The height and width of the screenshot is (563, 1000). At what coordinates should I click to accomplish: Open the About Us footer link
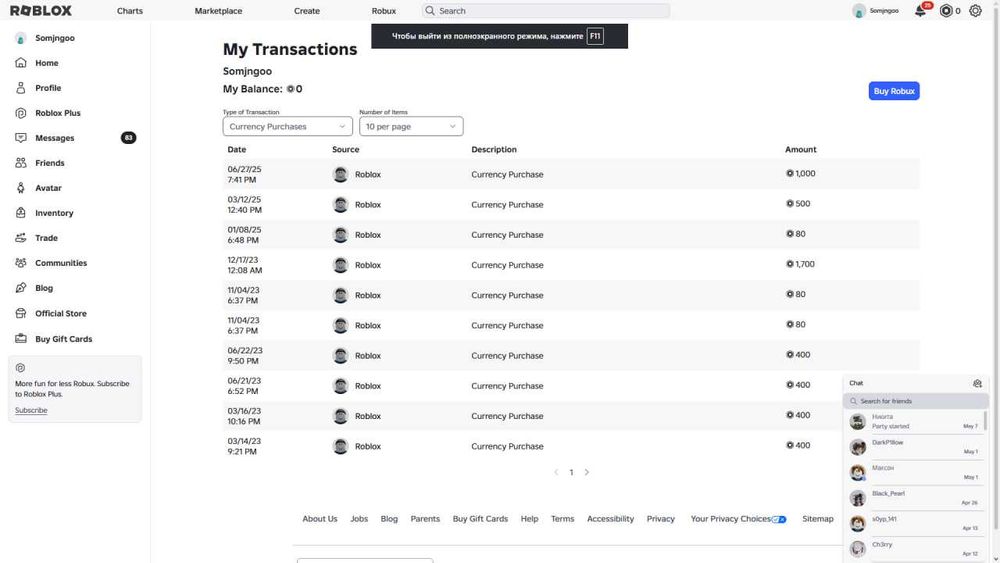coord(320,519)
